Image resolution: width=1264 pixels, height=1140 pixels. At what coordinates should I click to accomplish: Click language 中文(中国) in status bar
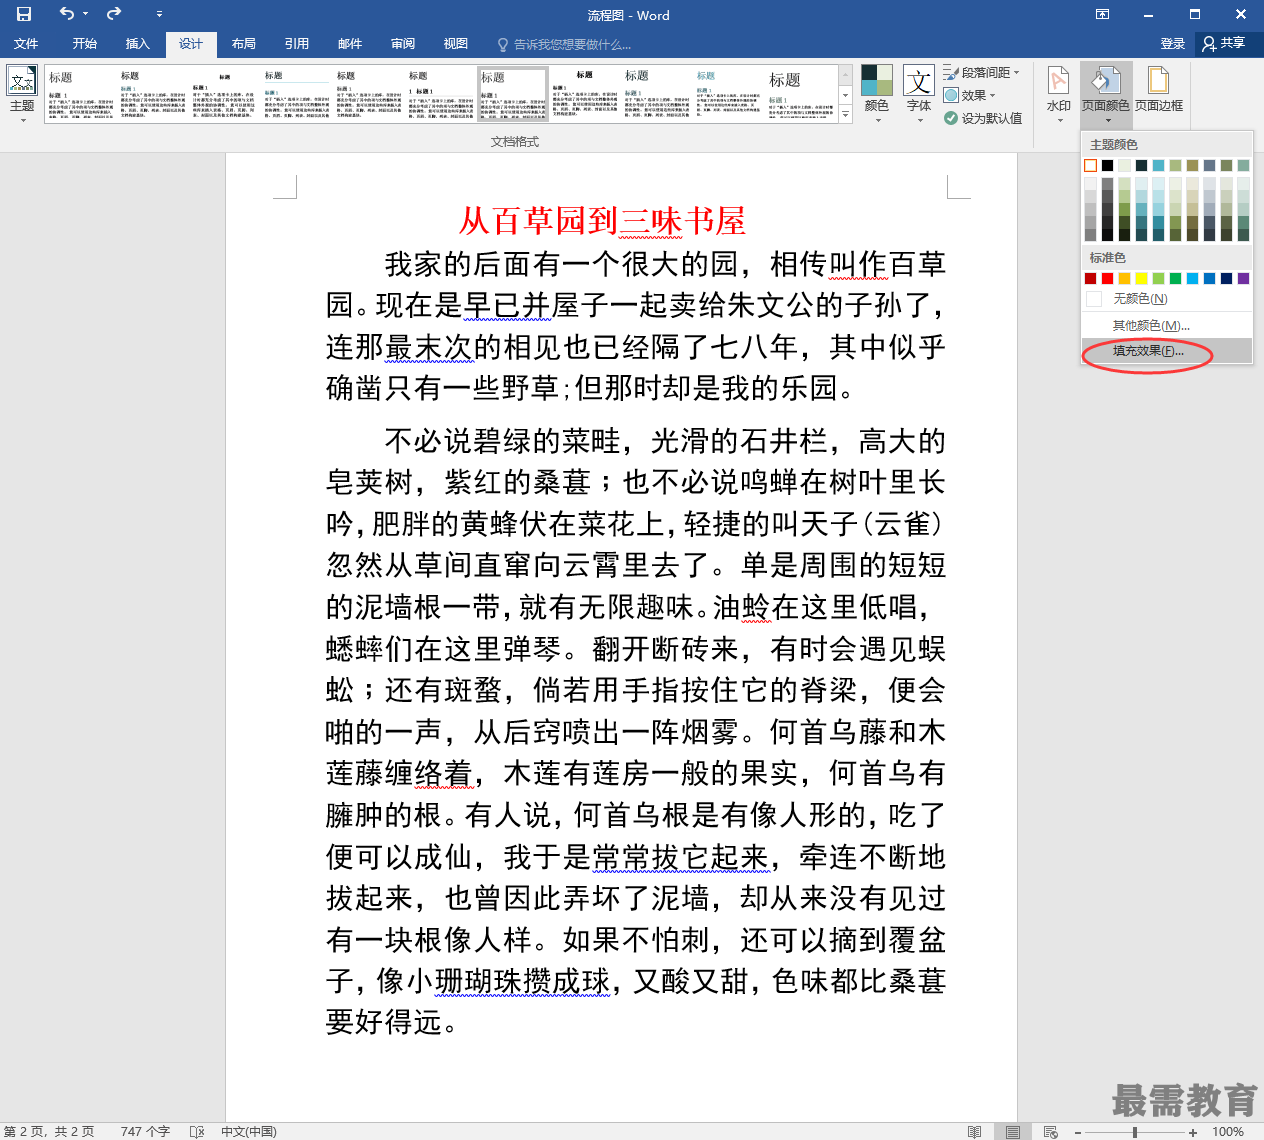point(249,1131)
